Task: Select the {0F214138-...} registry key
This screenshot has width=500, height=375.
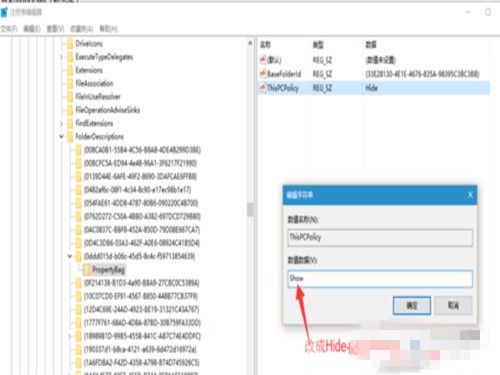Action: (142, 283)
